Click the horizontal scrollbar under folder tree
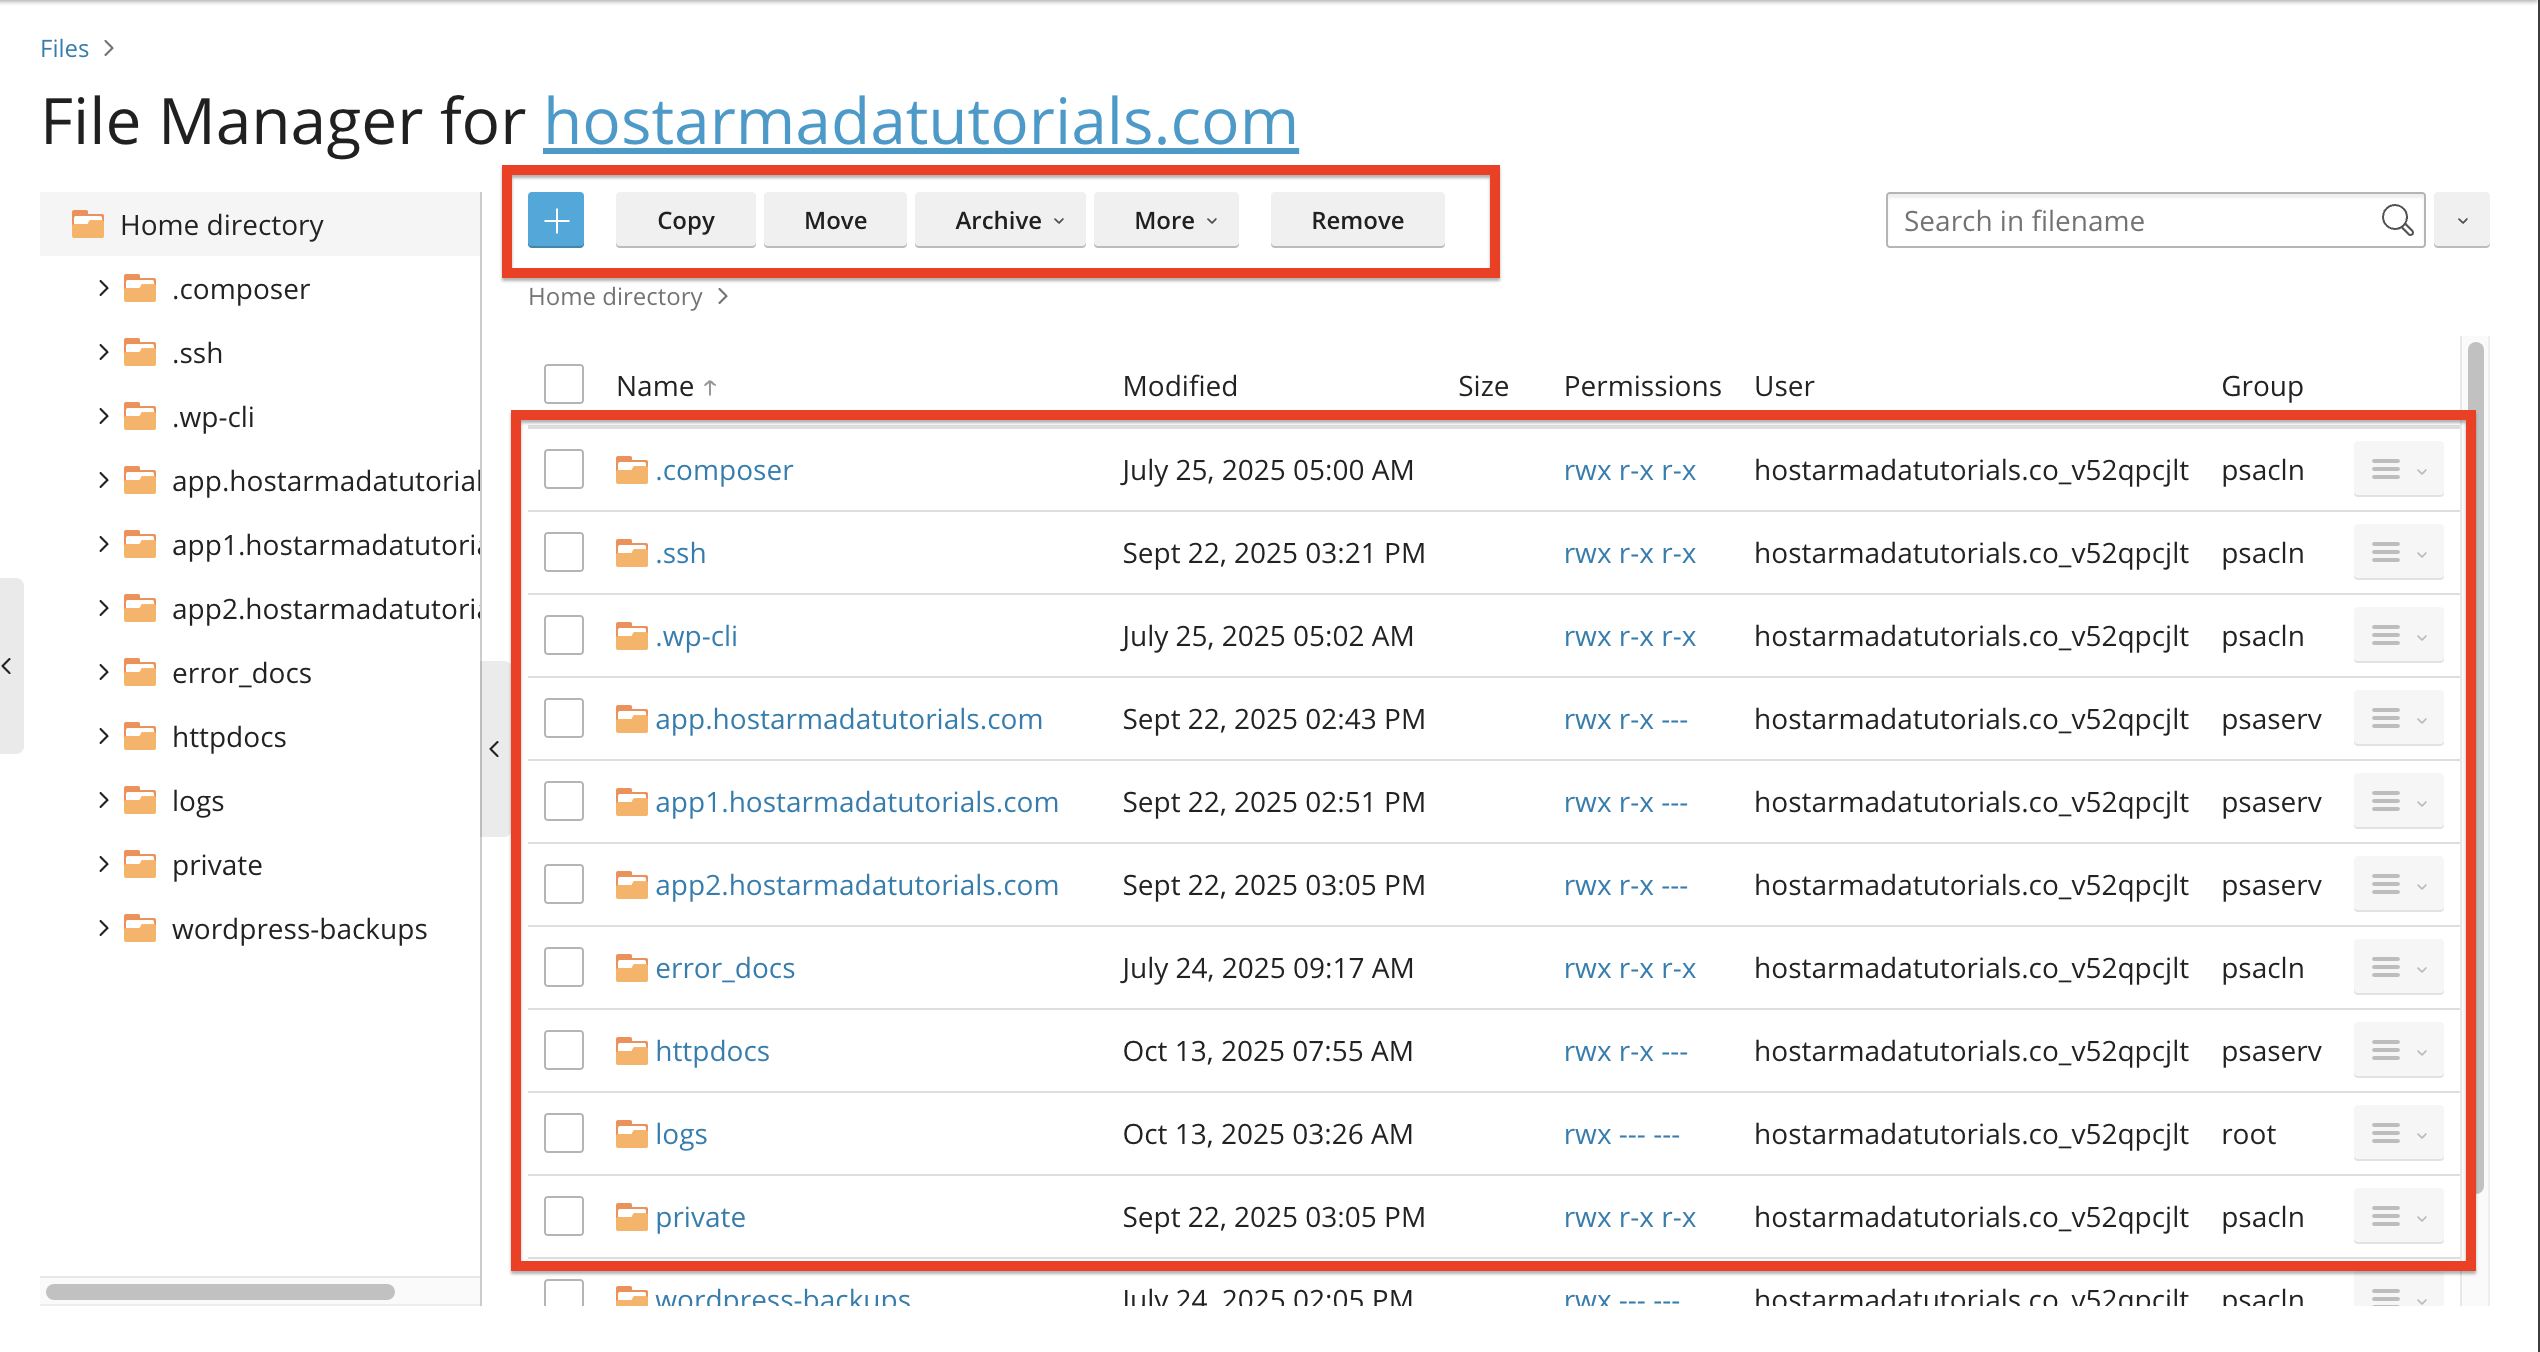 coord(220,1292)
